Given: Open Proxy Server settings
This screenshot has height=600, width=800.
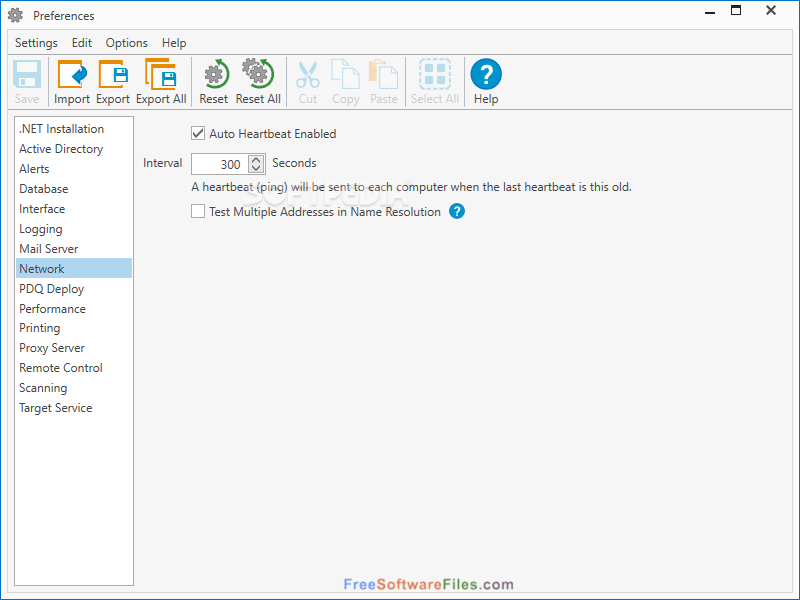Looking at the screenshot, I should tap(73, 348).
